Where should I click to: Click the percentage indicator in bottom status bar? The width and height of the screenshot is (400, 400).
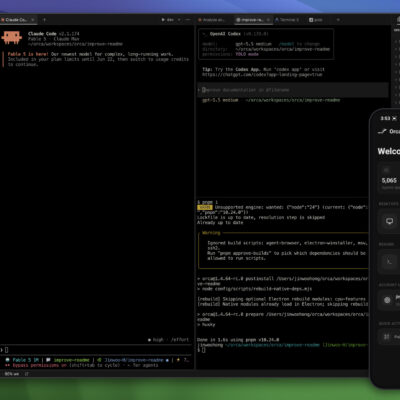tap(12, 374)
